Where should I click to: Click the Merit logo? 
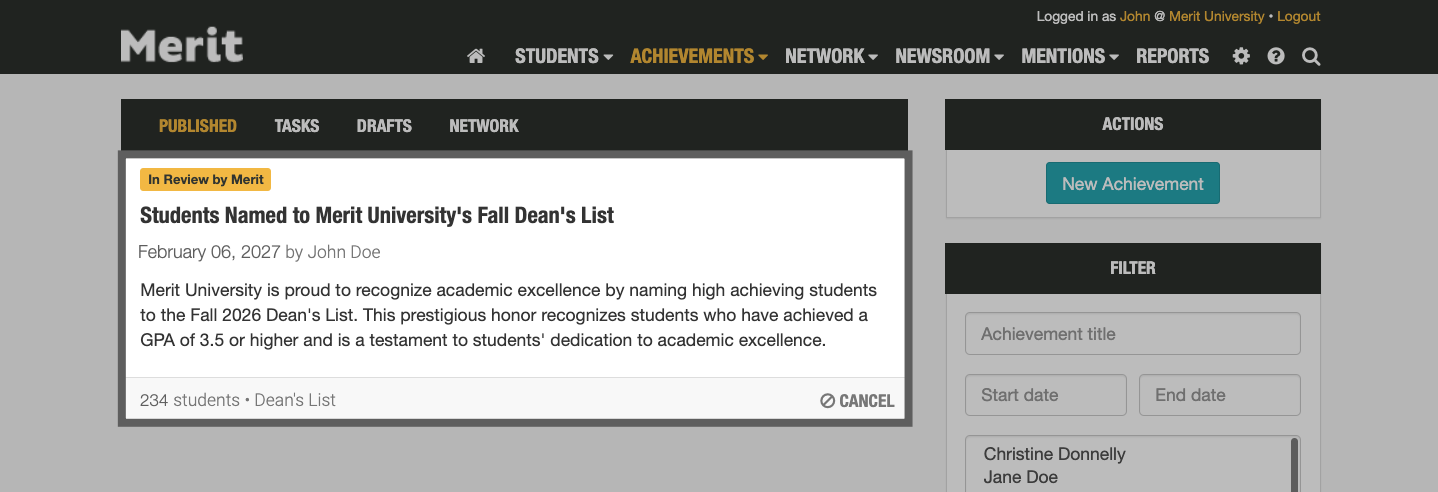[182, 46]
